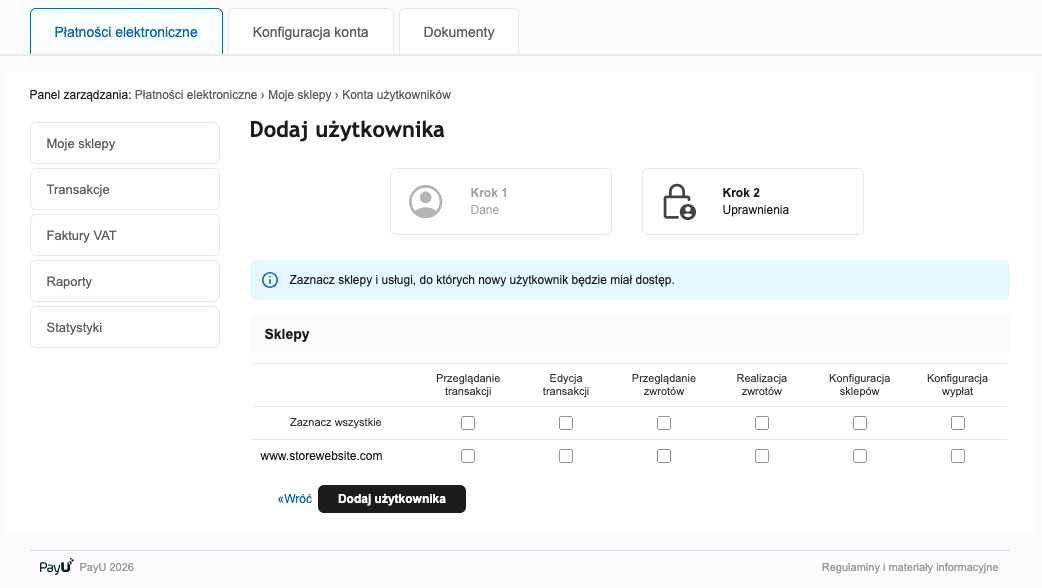
Task: Tick Konfiguracja sklepów for www.storewebsite.com
Action: click(860, 456)
